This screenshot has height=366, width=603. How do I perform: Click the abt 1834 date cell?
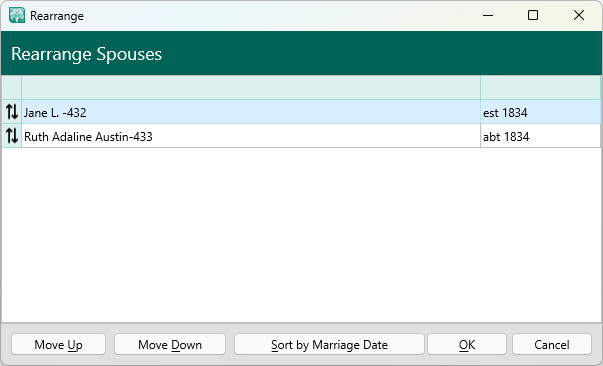[540, 136]
